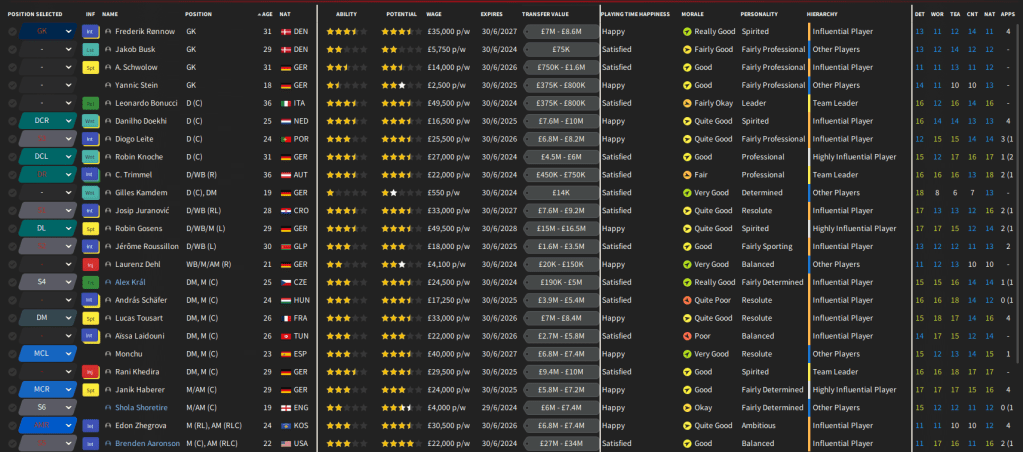Click the Lst status badge for Jakob Busk
This screenshot has height=452, width=1023.
[90, 50]
